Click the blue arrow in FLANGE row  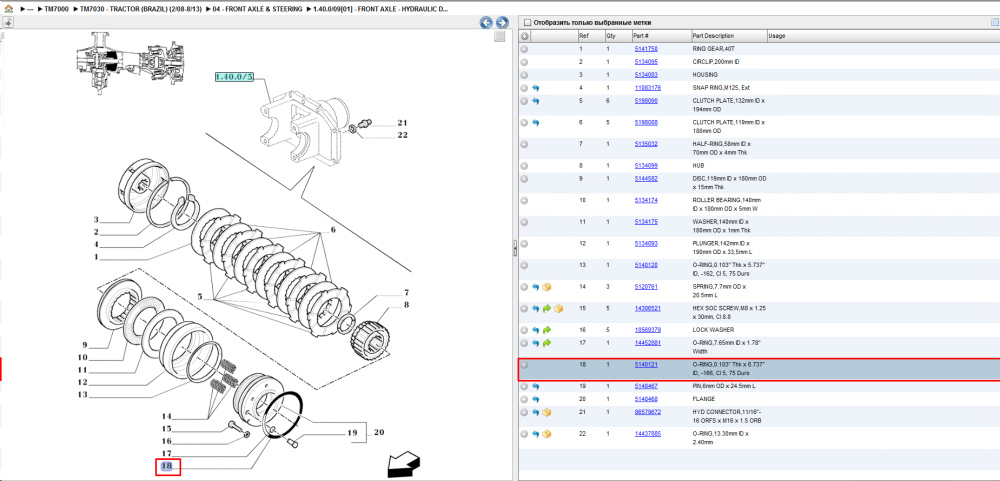(536, 399)
